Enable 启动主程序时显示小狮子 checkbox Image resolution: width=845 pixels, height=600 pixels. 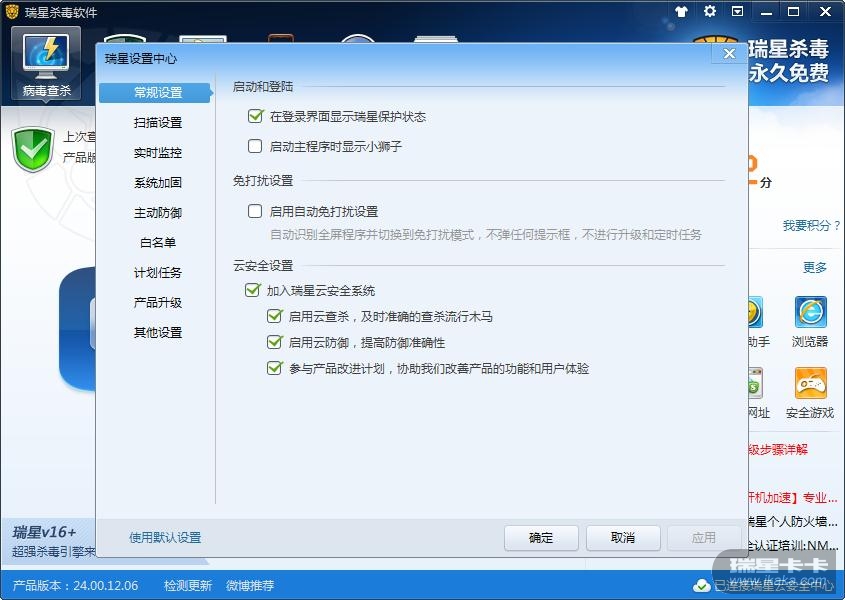255,146
